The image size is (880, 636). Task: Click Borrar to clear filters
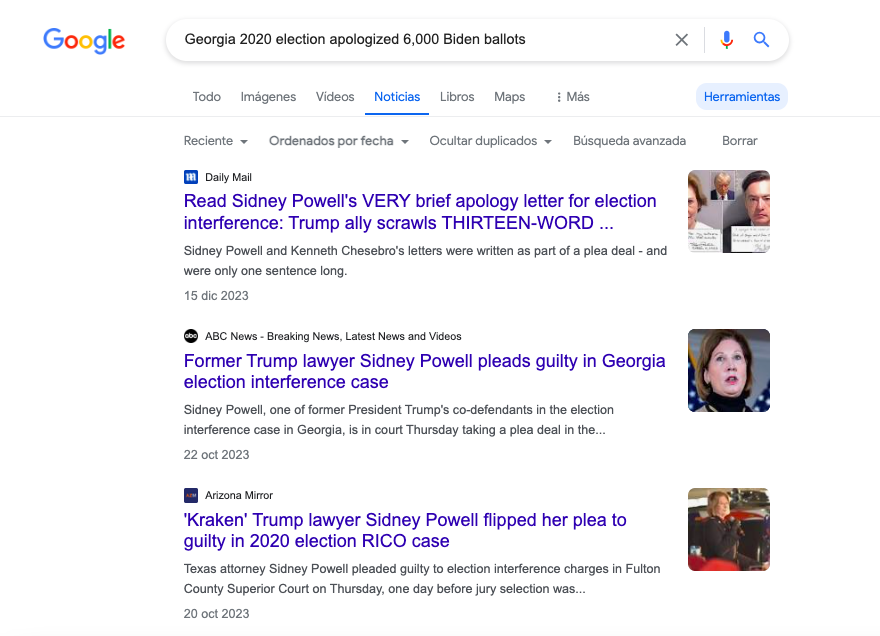coord(739,141)
